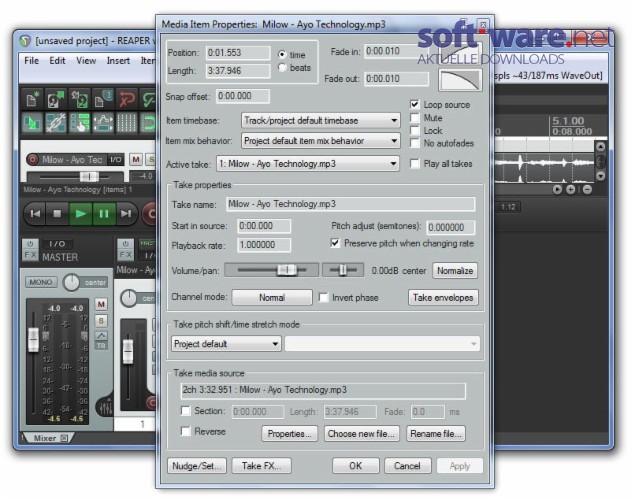Enable the item Mute checkbox in the dialog
The height and width of the screenshot is (500, 635).
(x=414, y=117)
